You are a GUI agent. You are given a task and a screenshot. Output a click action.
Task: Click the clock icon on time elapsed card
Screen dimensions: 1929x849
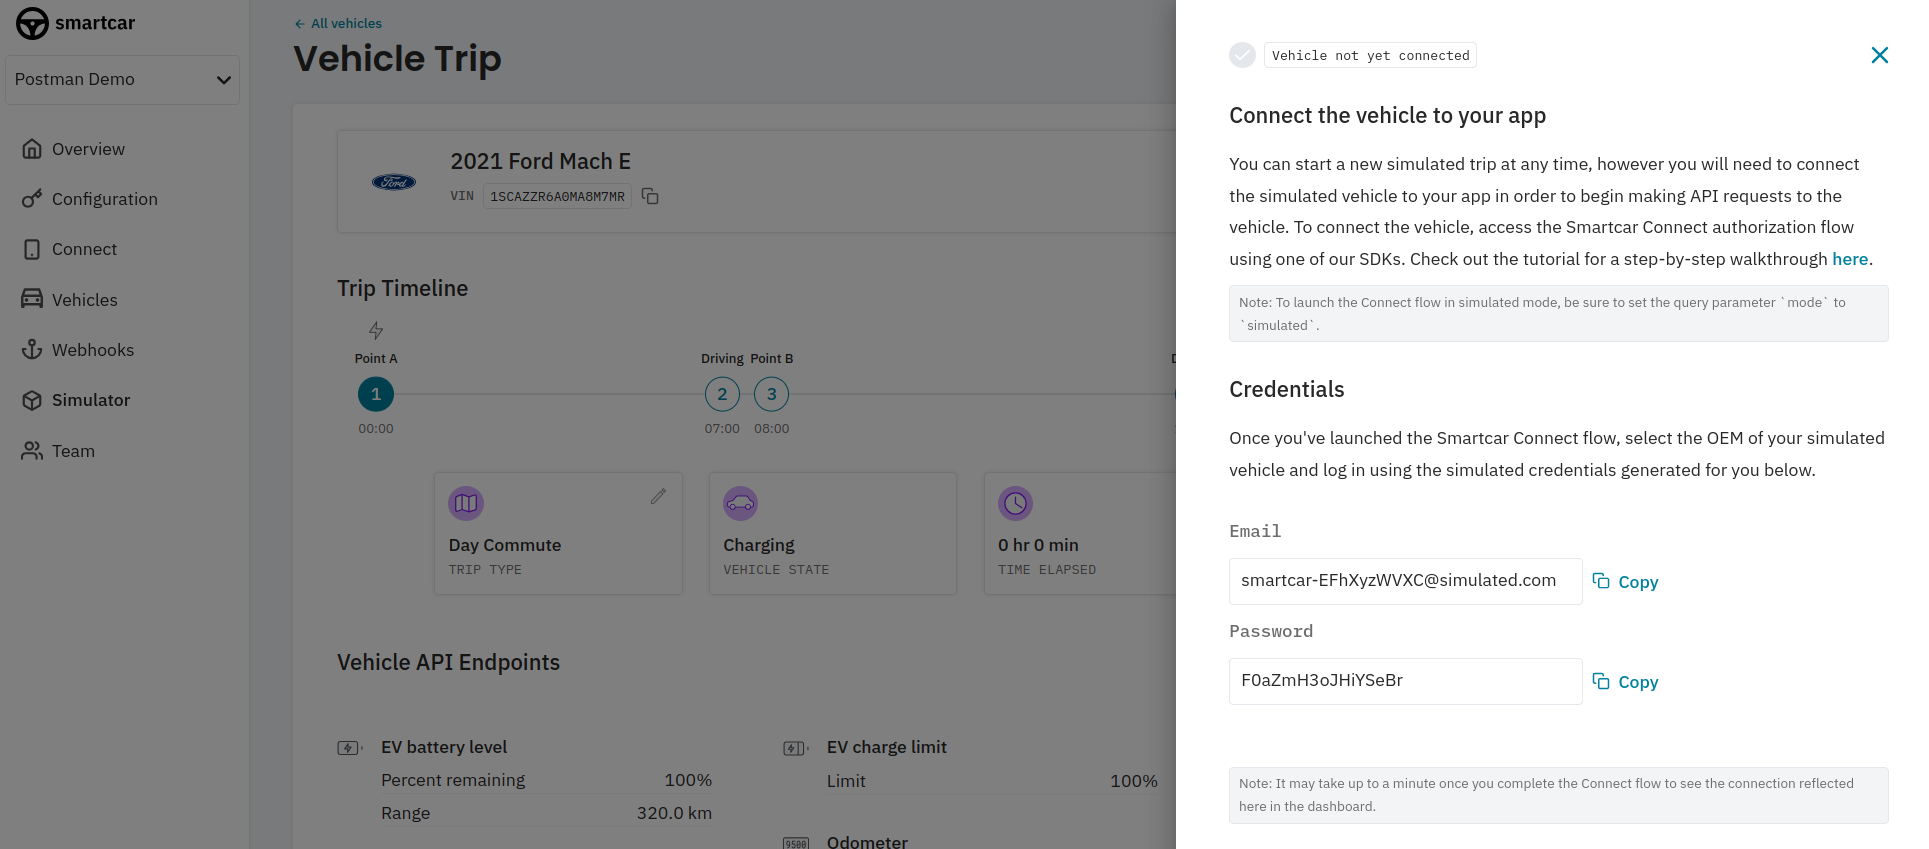pos(1015,503)
